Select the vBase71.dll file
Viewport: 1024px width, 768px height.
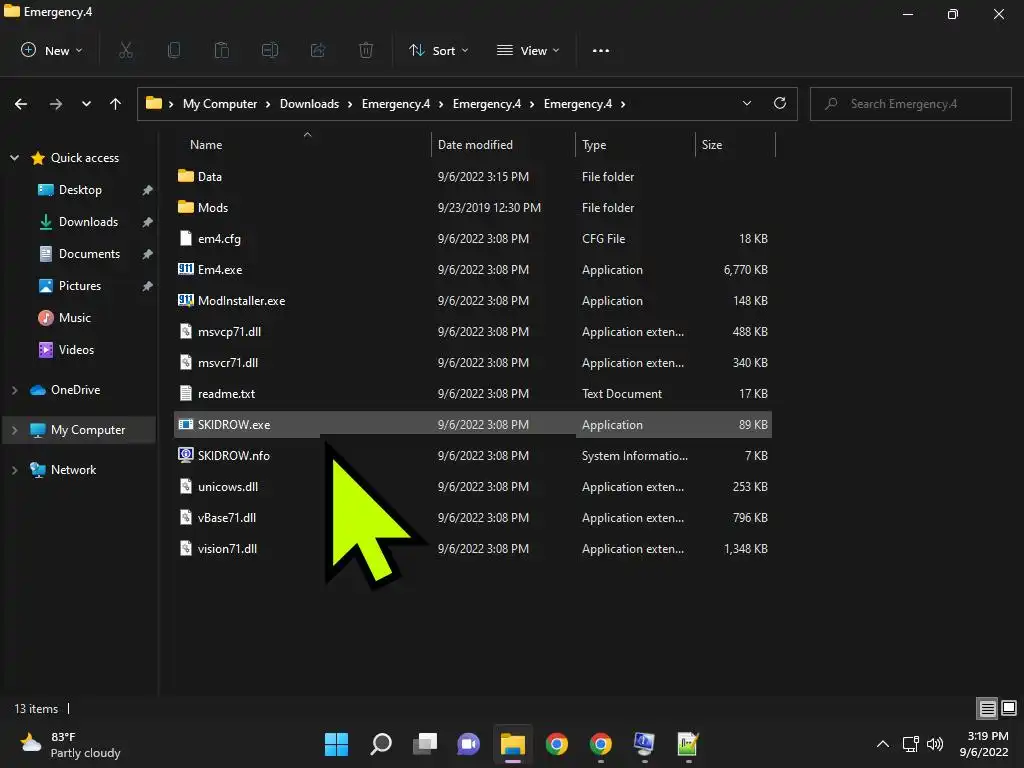click(x=227, y=518)
